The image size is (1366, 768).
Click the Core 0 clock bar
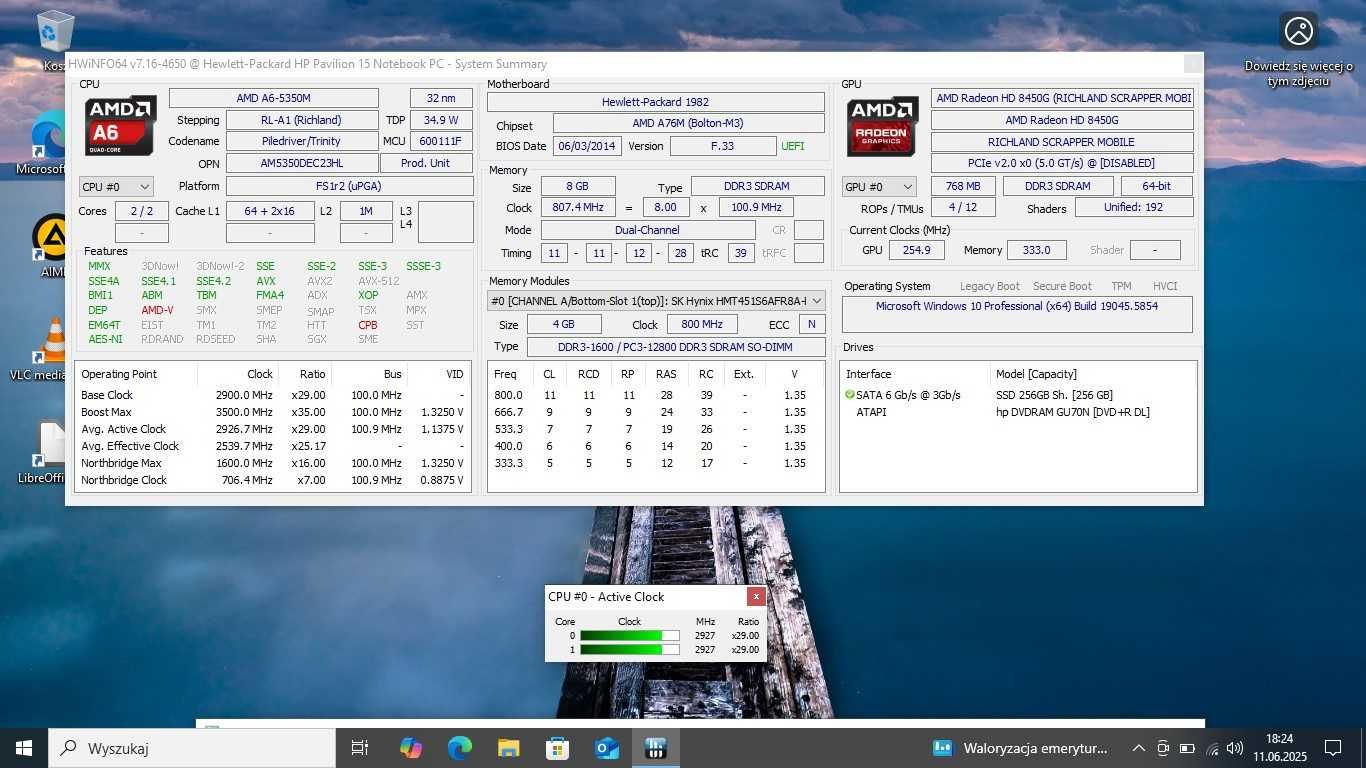click(629, 635)
